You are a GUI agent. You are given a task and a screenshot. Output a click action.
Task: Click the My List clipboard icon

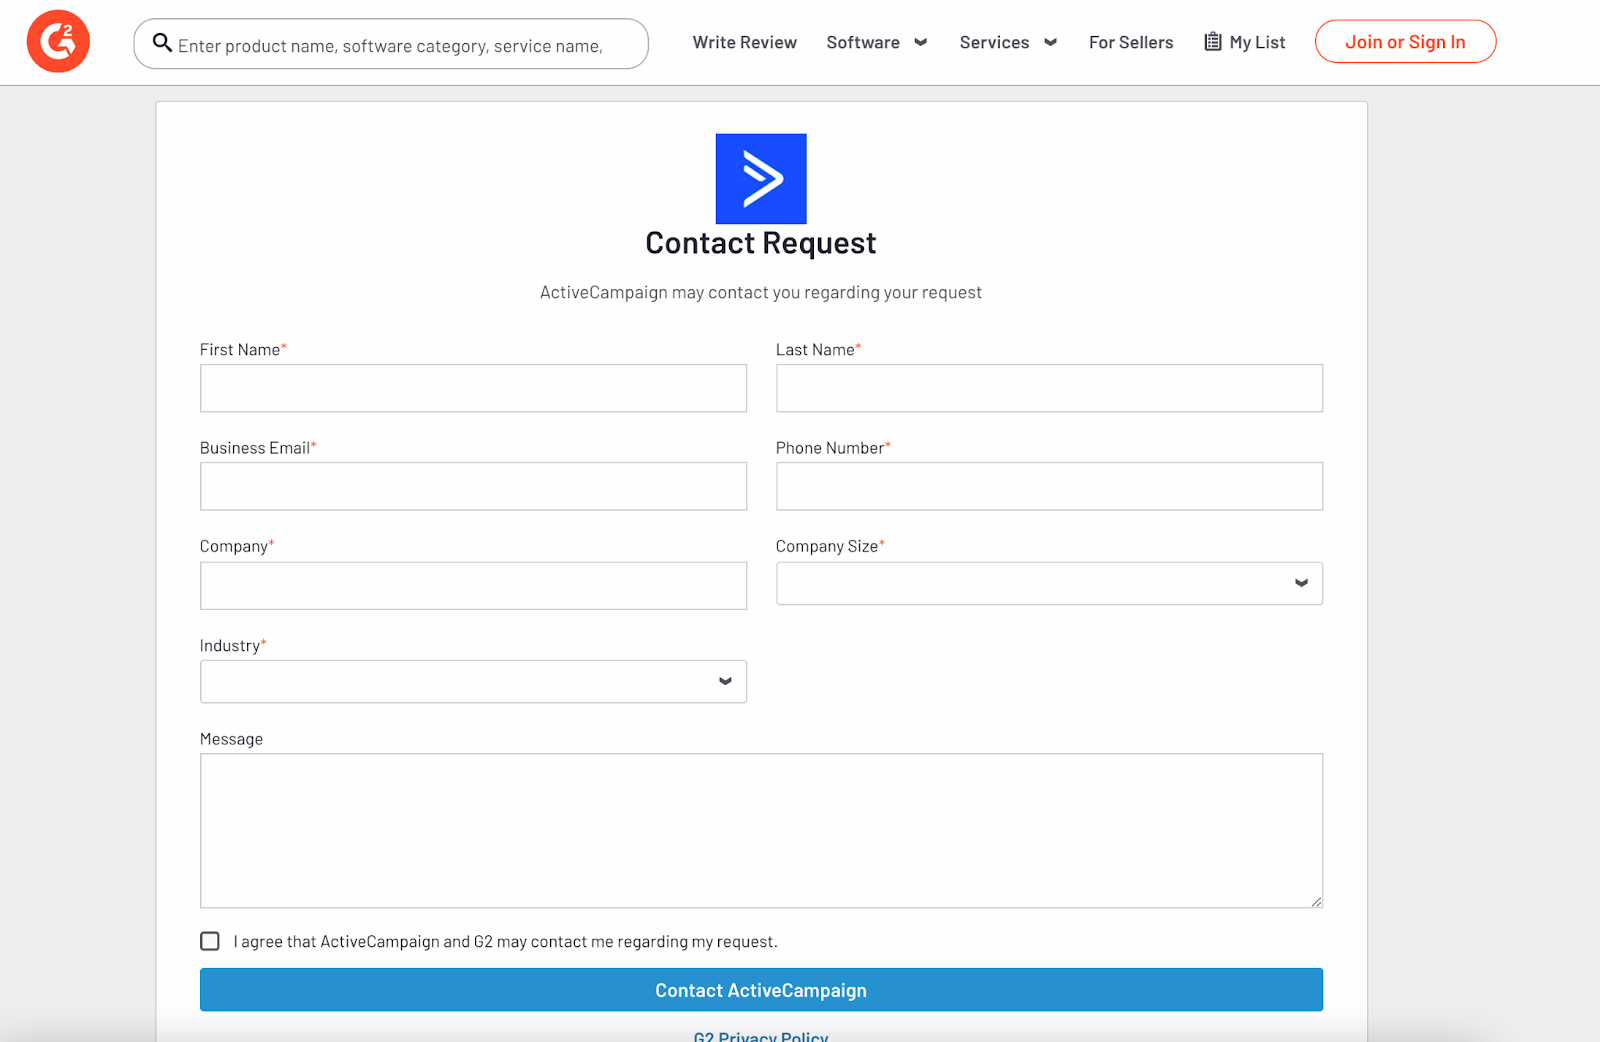[x=1213, y=42]
